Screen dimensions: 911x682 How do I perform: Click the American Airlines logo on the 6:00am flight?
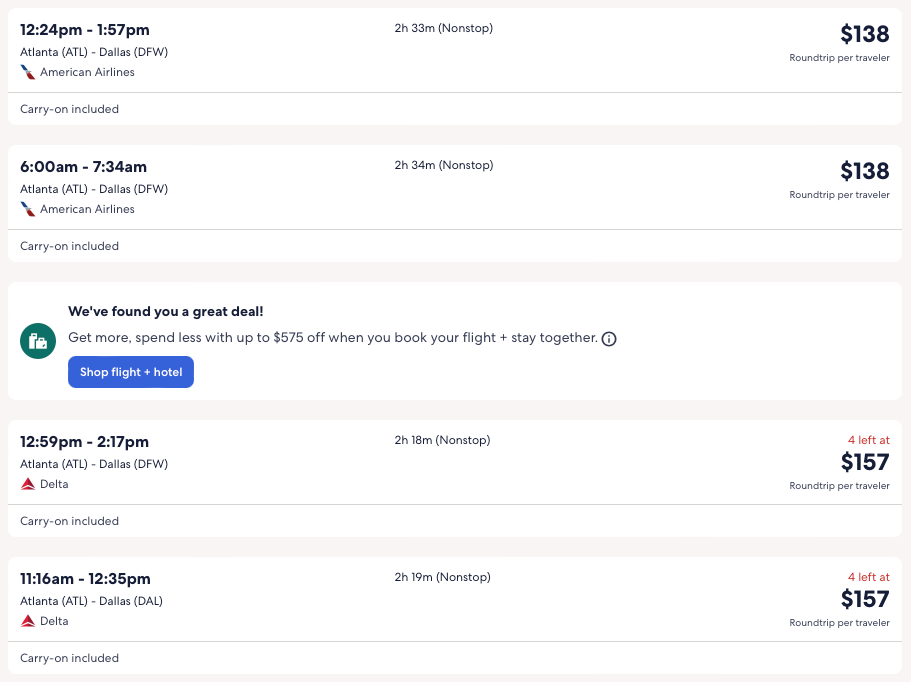point(28,209)
